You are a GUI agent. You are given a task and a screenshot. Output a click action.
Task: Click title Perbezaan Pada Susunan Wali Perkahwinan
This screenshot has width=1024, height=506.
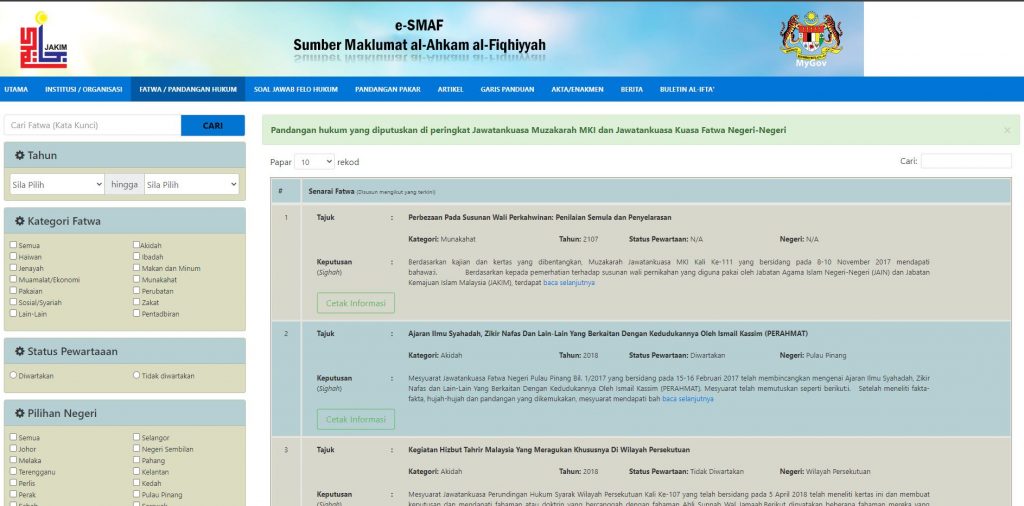539,217
